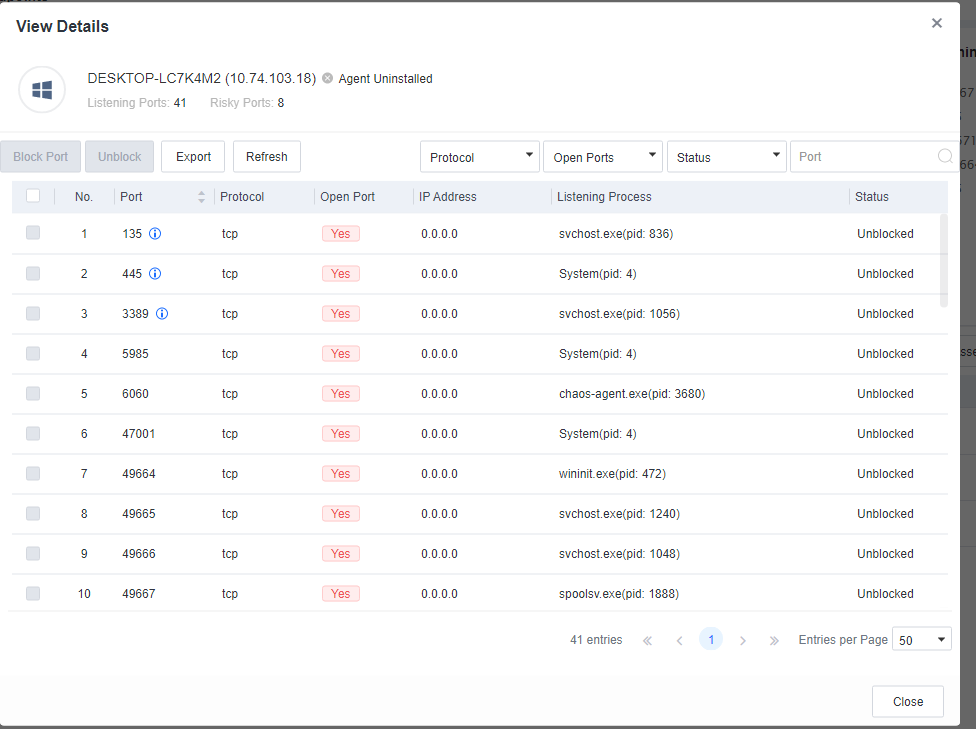Jump to last page double-arrow
The image size is (976, 729).
click(x=774, y=640)
